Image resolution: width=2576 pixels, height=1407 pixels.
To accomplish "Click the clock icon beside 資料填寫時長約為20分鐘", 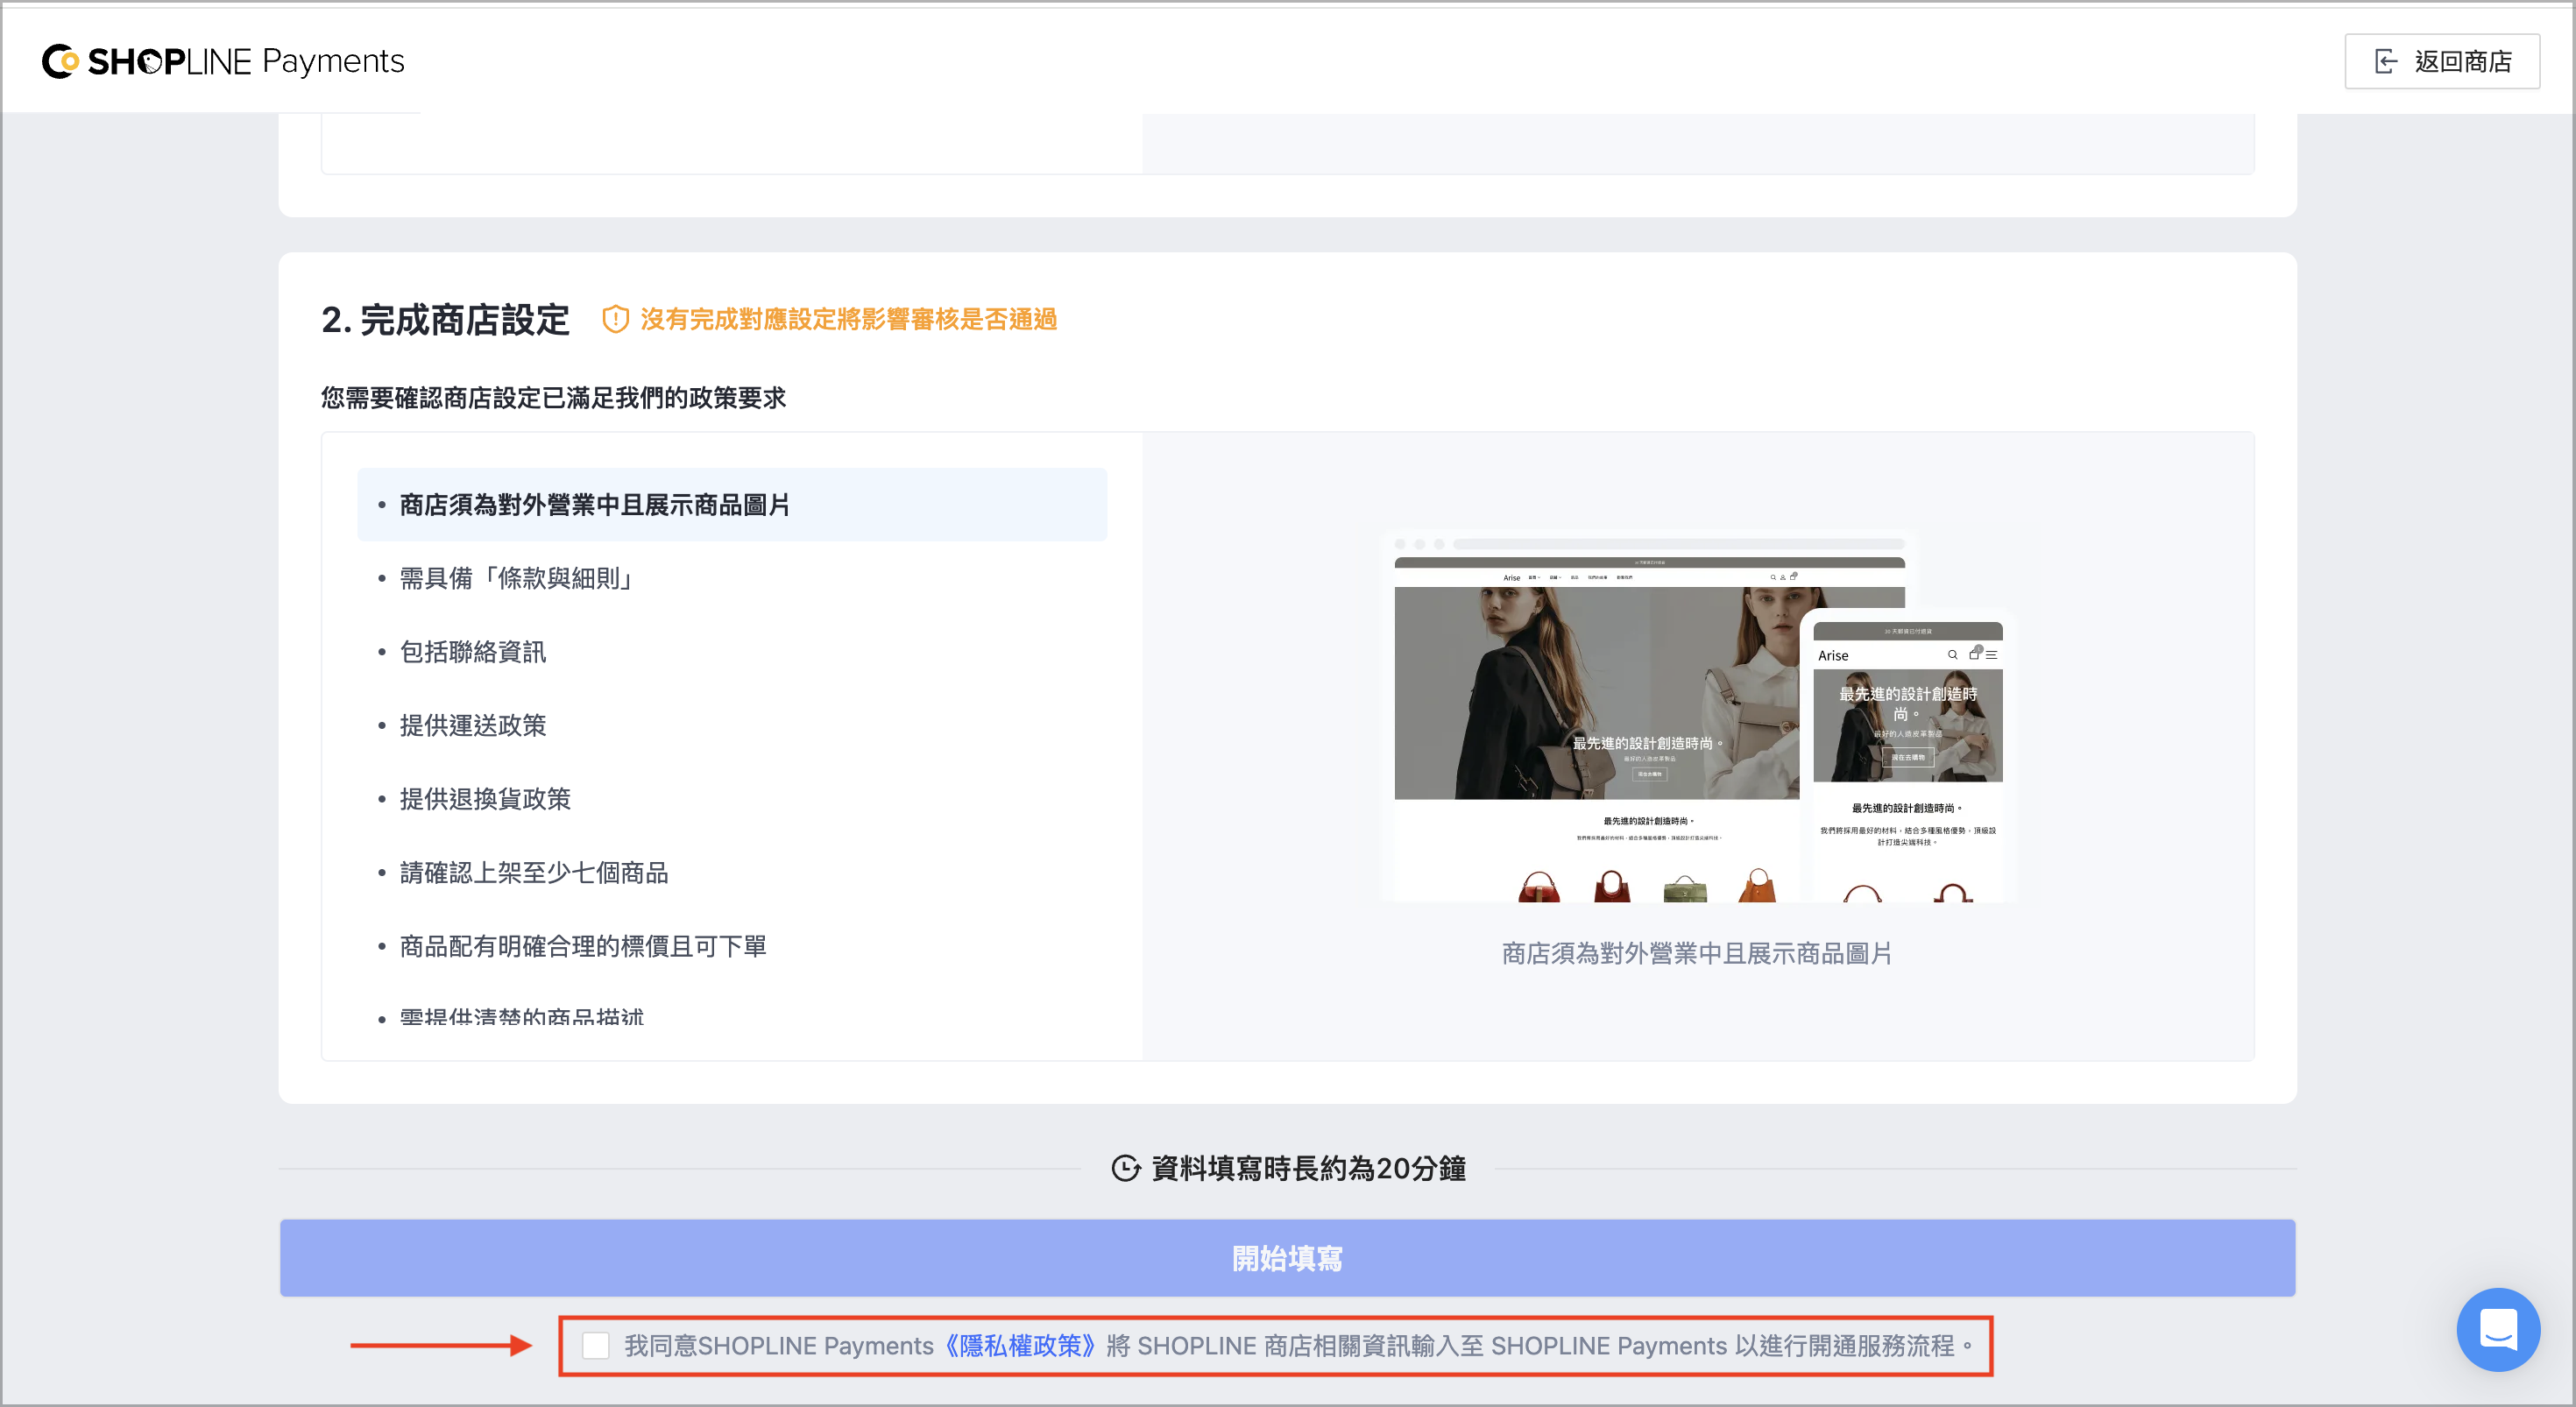I will (x=1126, y=1168).
